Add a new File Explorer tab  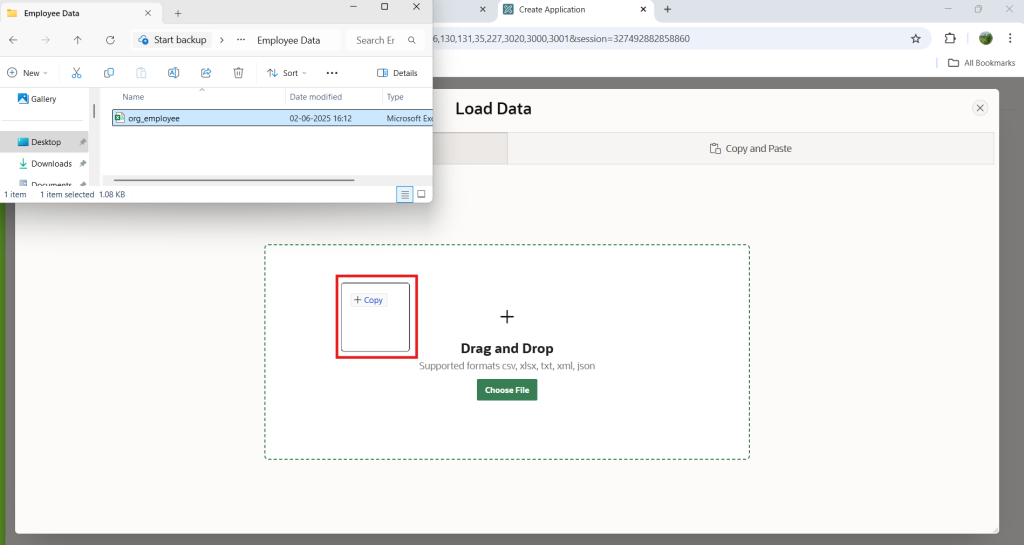178,13
